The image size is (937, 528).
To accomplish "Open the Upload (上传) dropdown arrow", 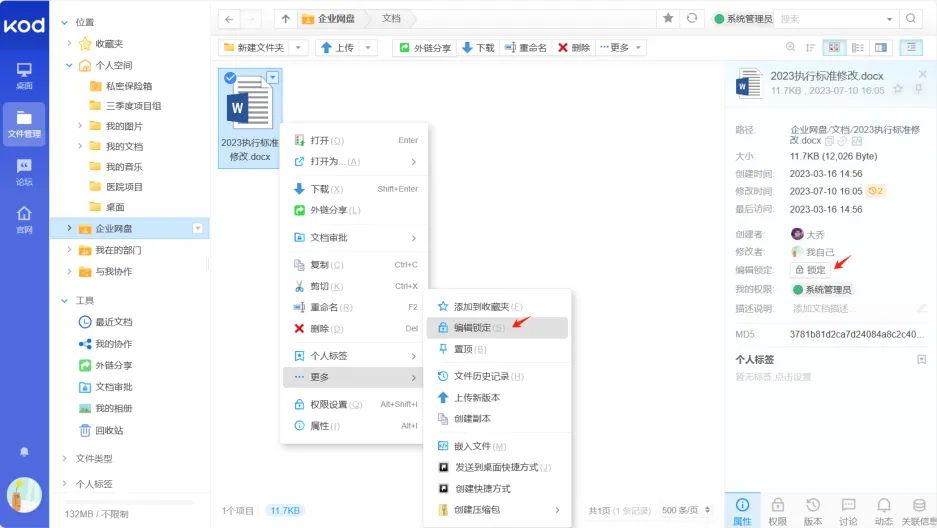I will click(x=368, y=47).
